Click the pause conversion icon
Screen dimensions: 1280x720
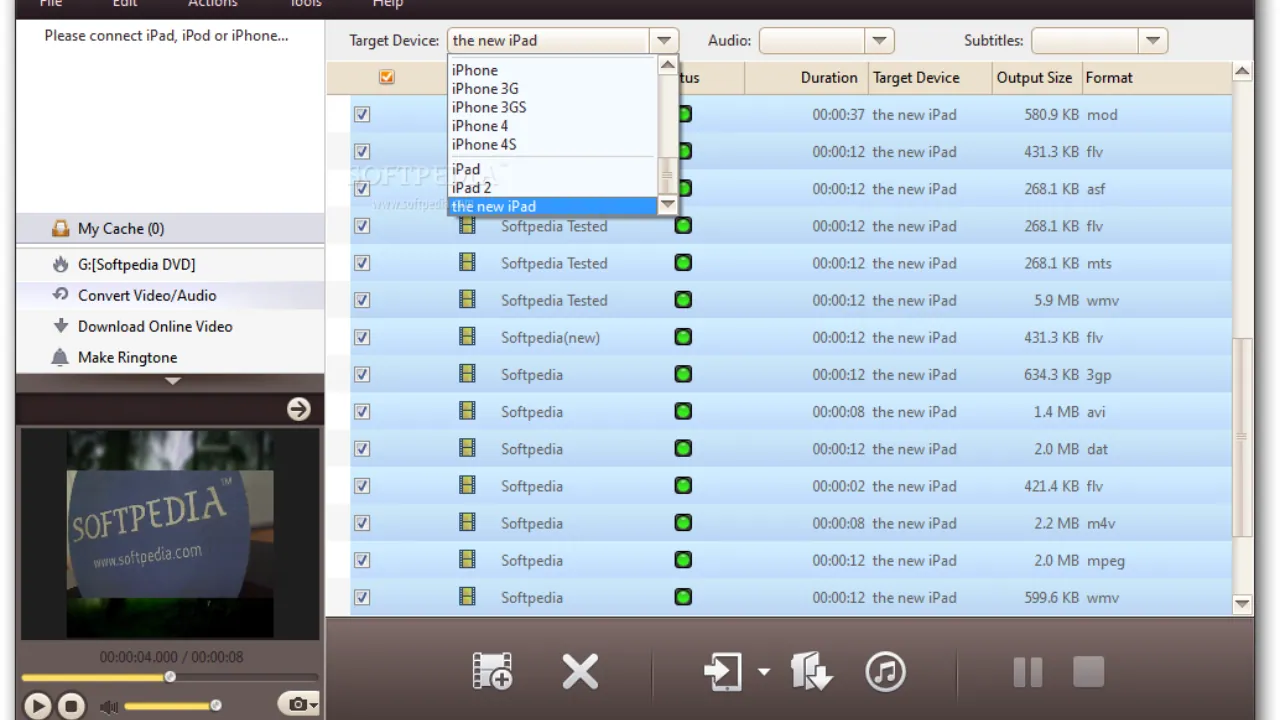(1028, 672)
